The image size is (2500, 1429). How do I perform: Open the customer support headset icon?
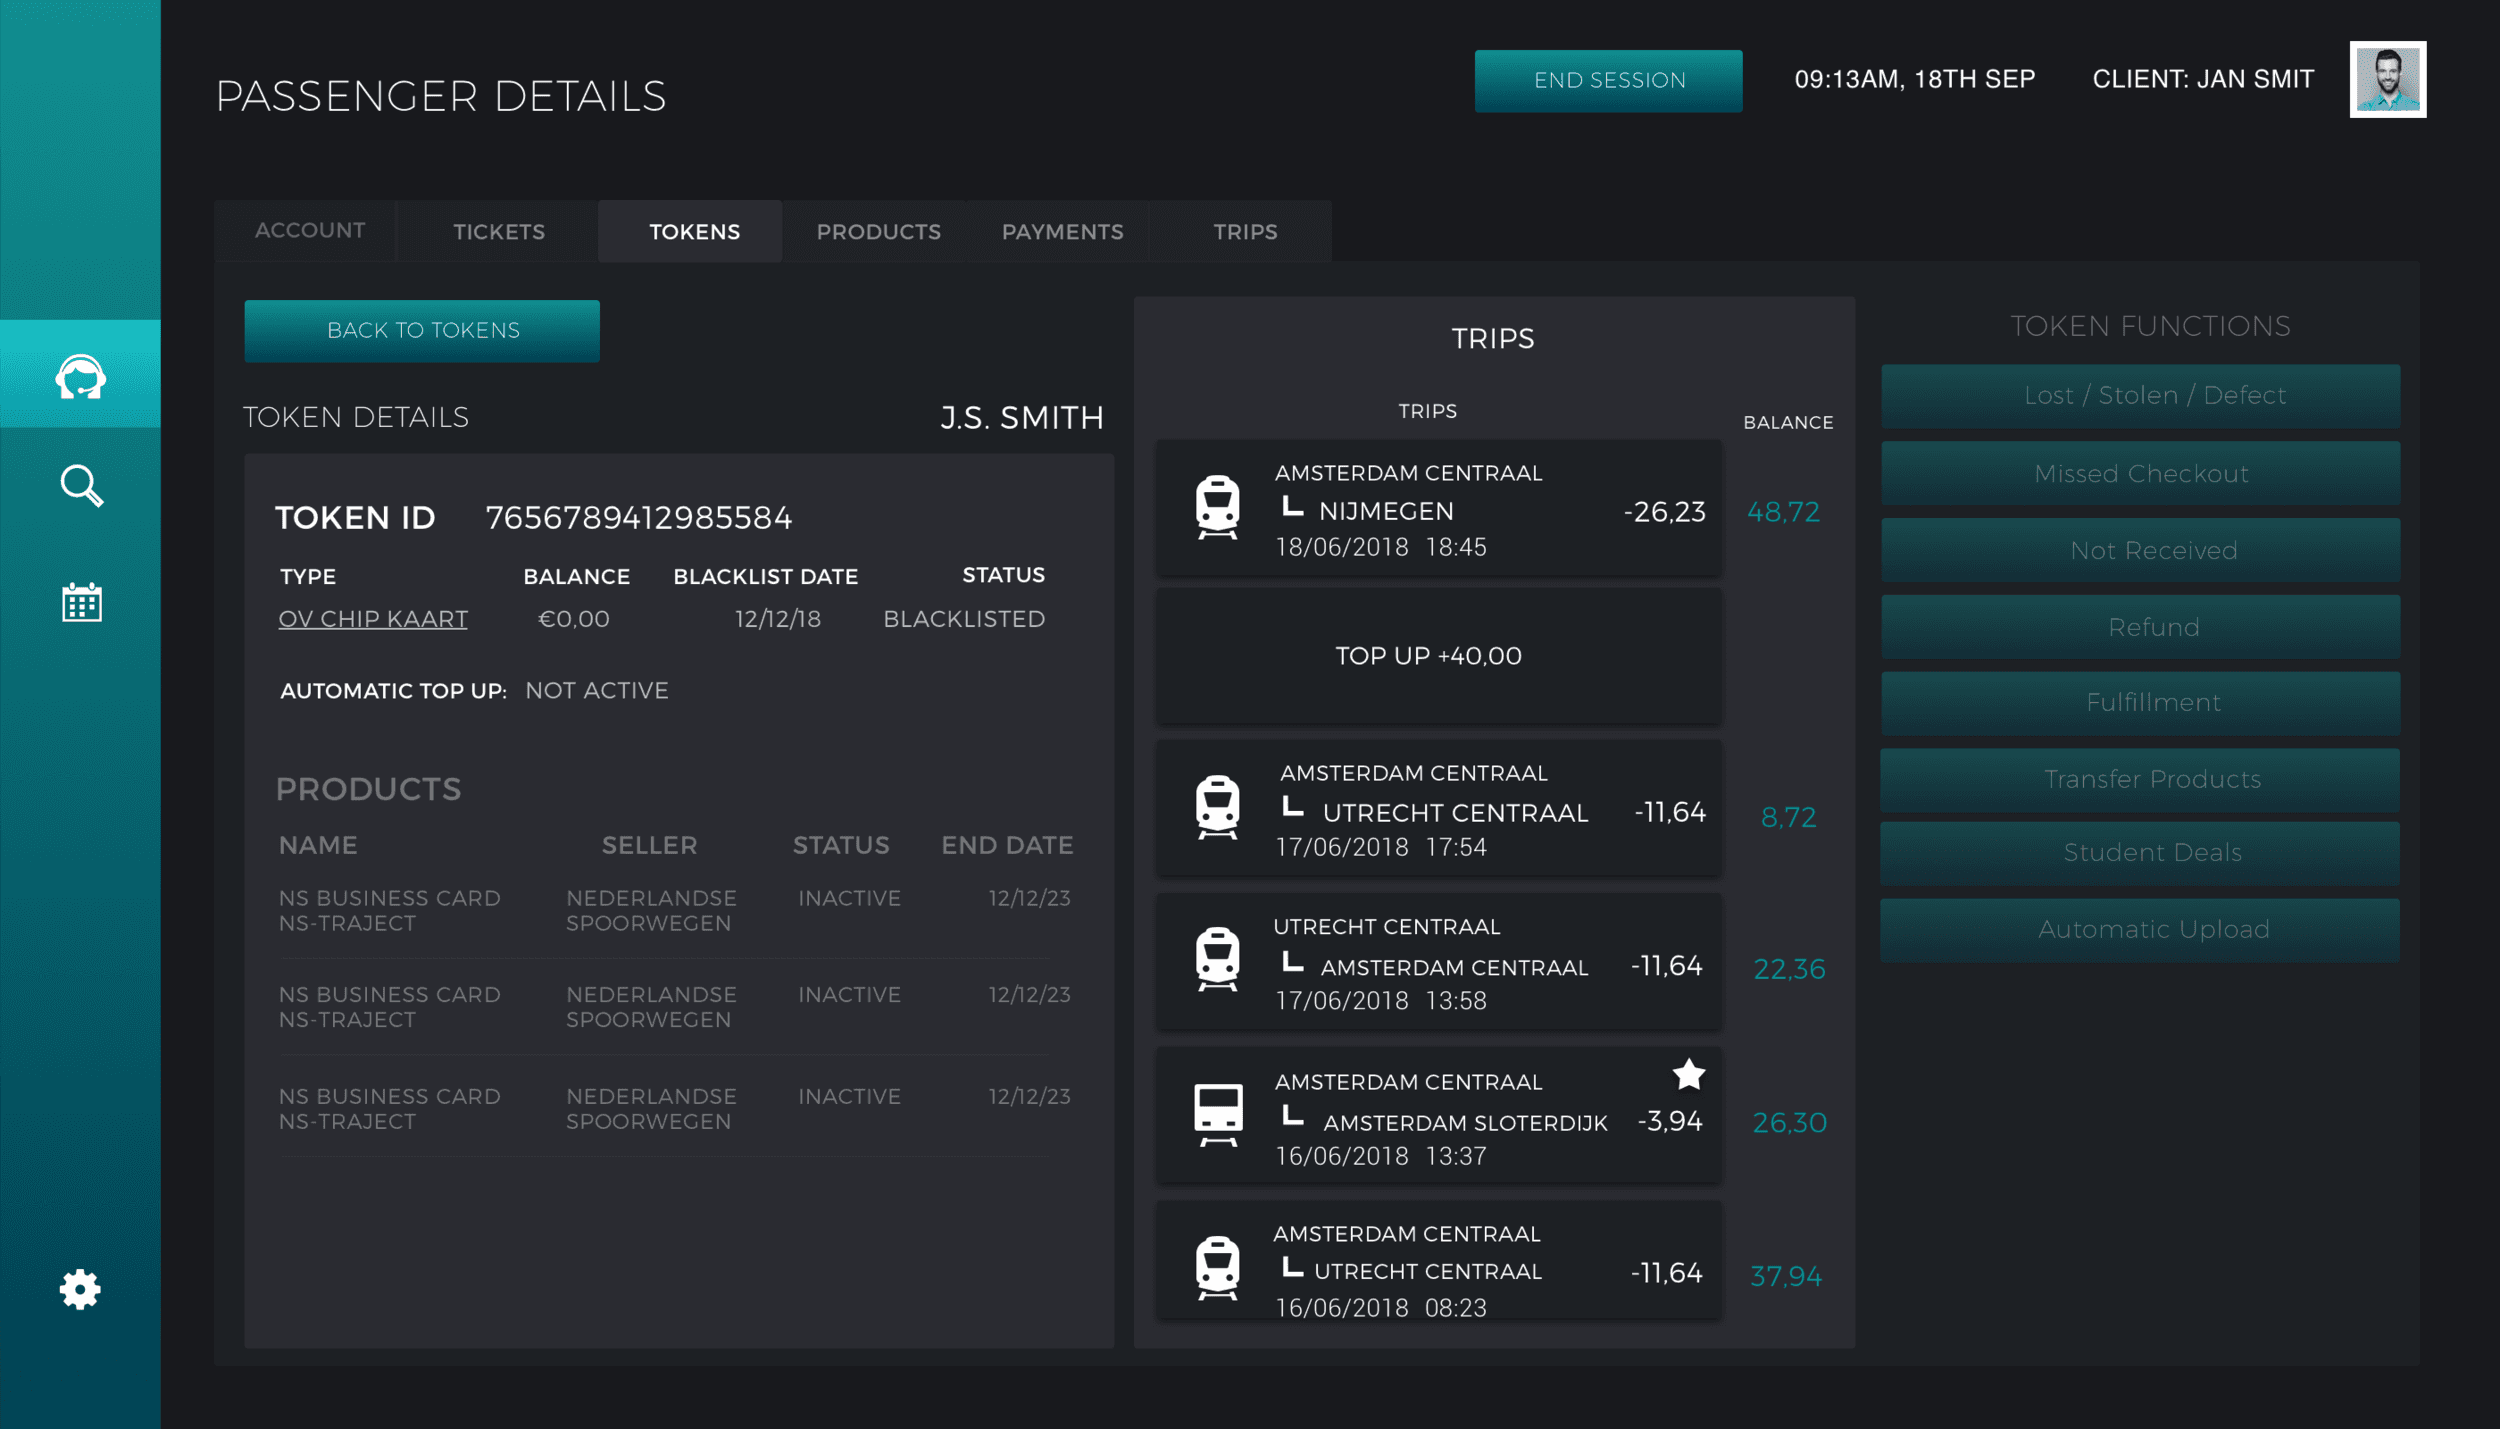81,377
